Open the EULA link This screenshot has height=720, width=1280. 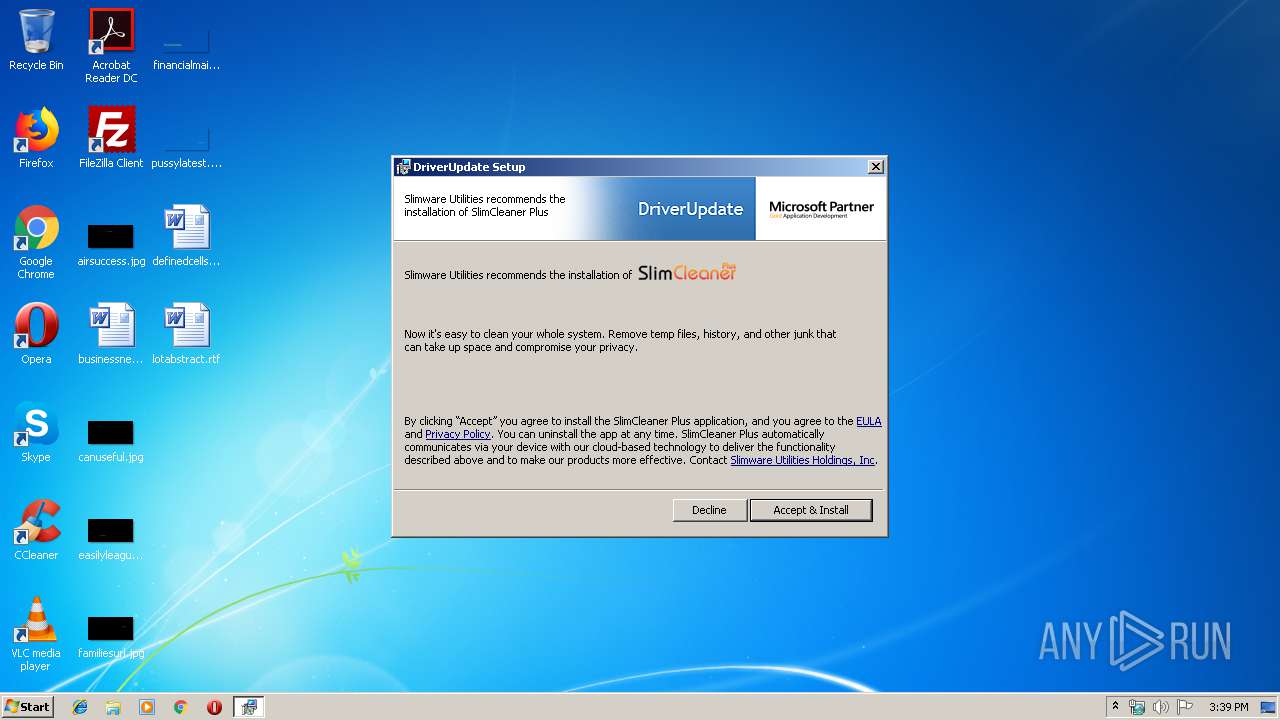869,421
